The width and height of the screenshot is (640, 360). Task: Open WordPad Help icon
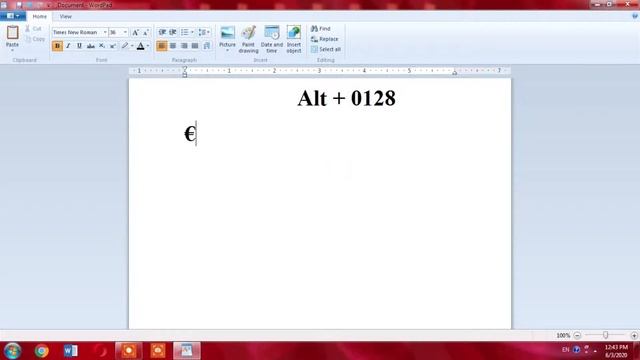(x=635, y=16)
